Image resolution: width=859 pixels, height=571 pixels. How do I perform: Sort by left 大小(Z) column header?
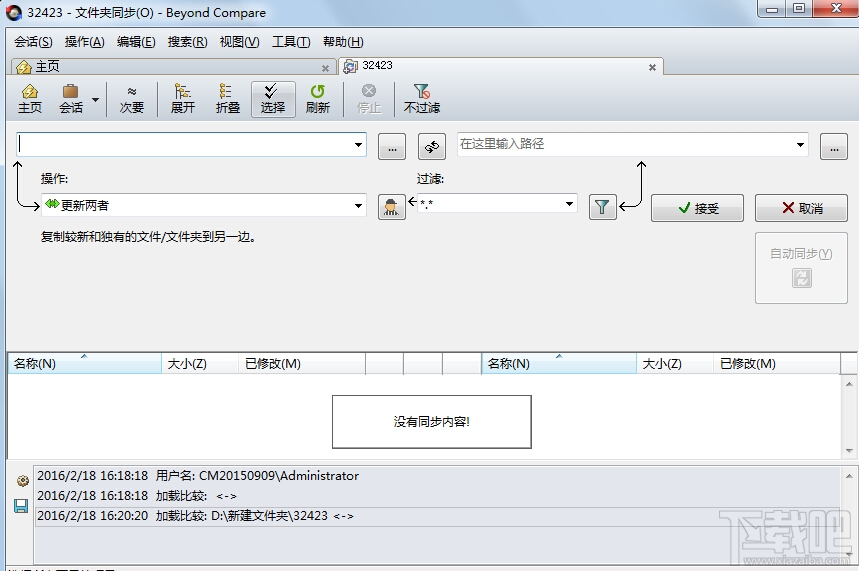coord(200,364)
